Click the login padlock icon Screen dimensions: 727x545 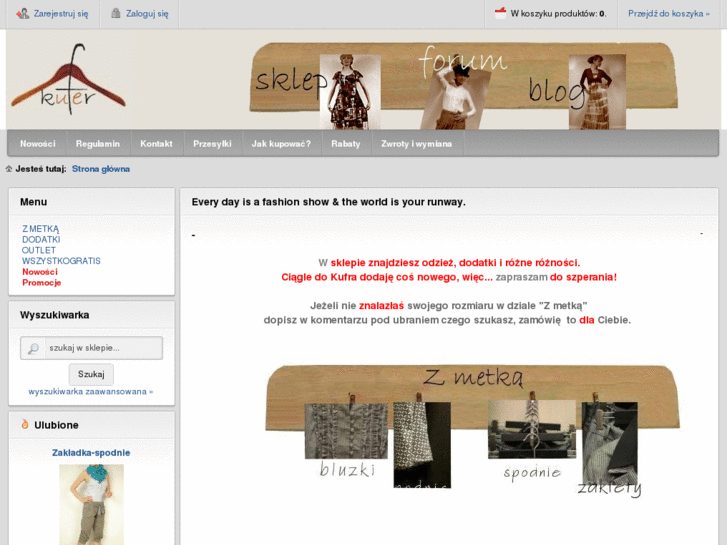point(116,13)
